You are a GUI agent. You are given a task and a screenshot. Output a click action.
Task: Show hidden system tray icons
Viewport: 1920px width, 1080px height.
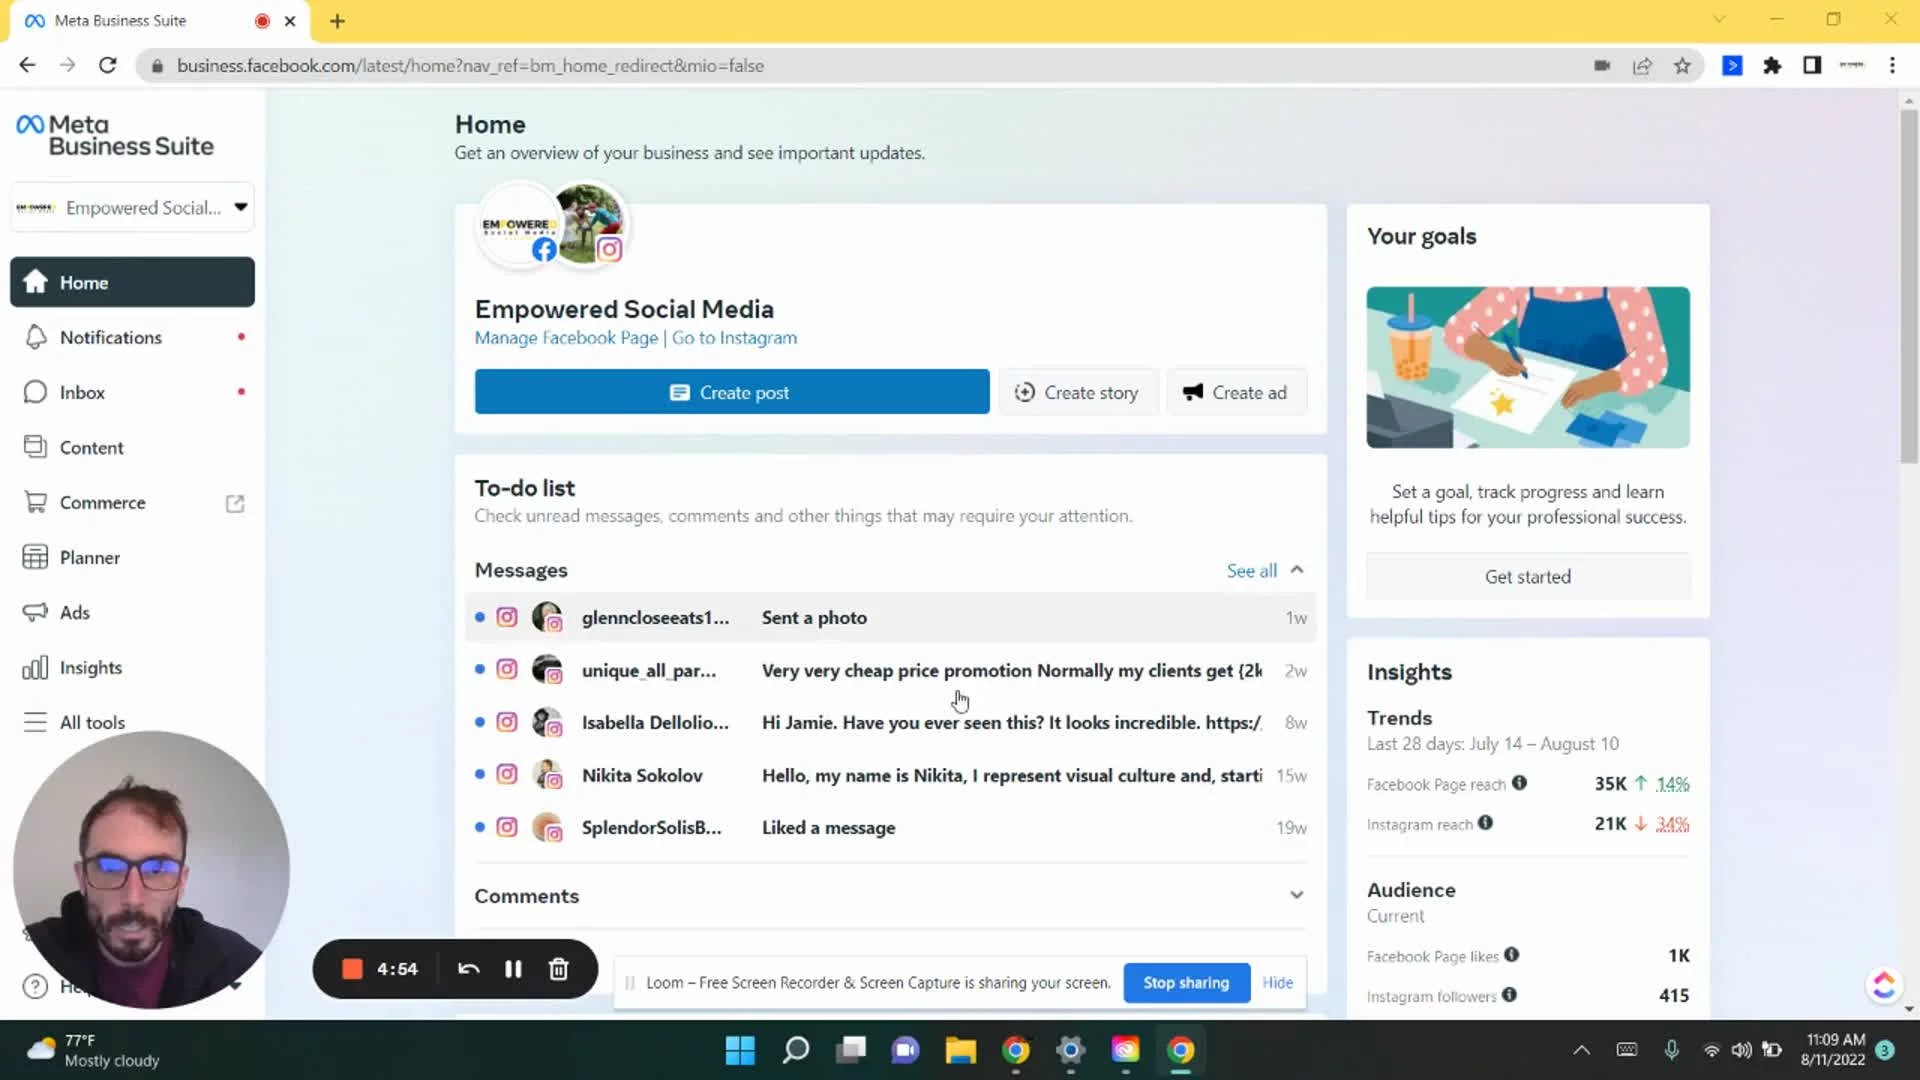[x=1581, y=1050]
